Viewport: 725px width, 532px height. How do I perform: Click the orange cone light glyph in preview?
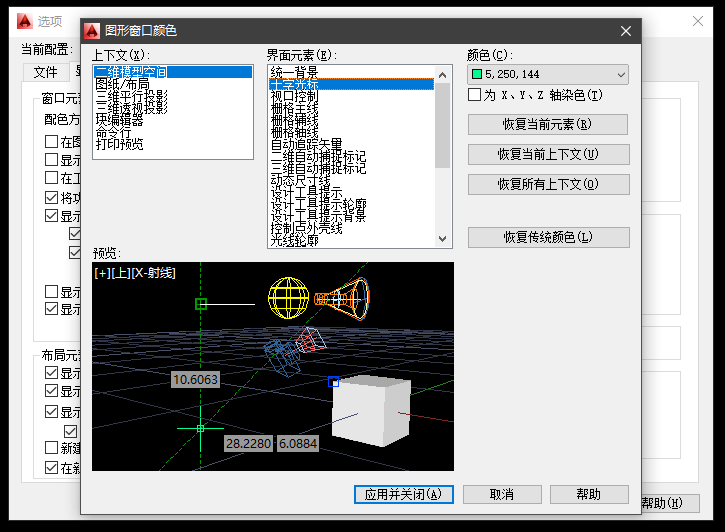coord(342,297)
